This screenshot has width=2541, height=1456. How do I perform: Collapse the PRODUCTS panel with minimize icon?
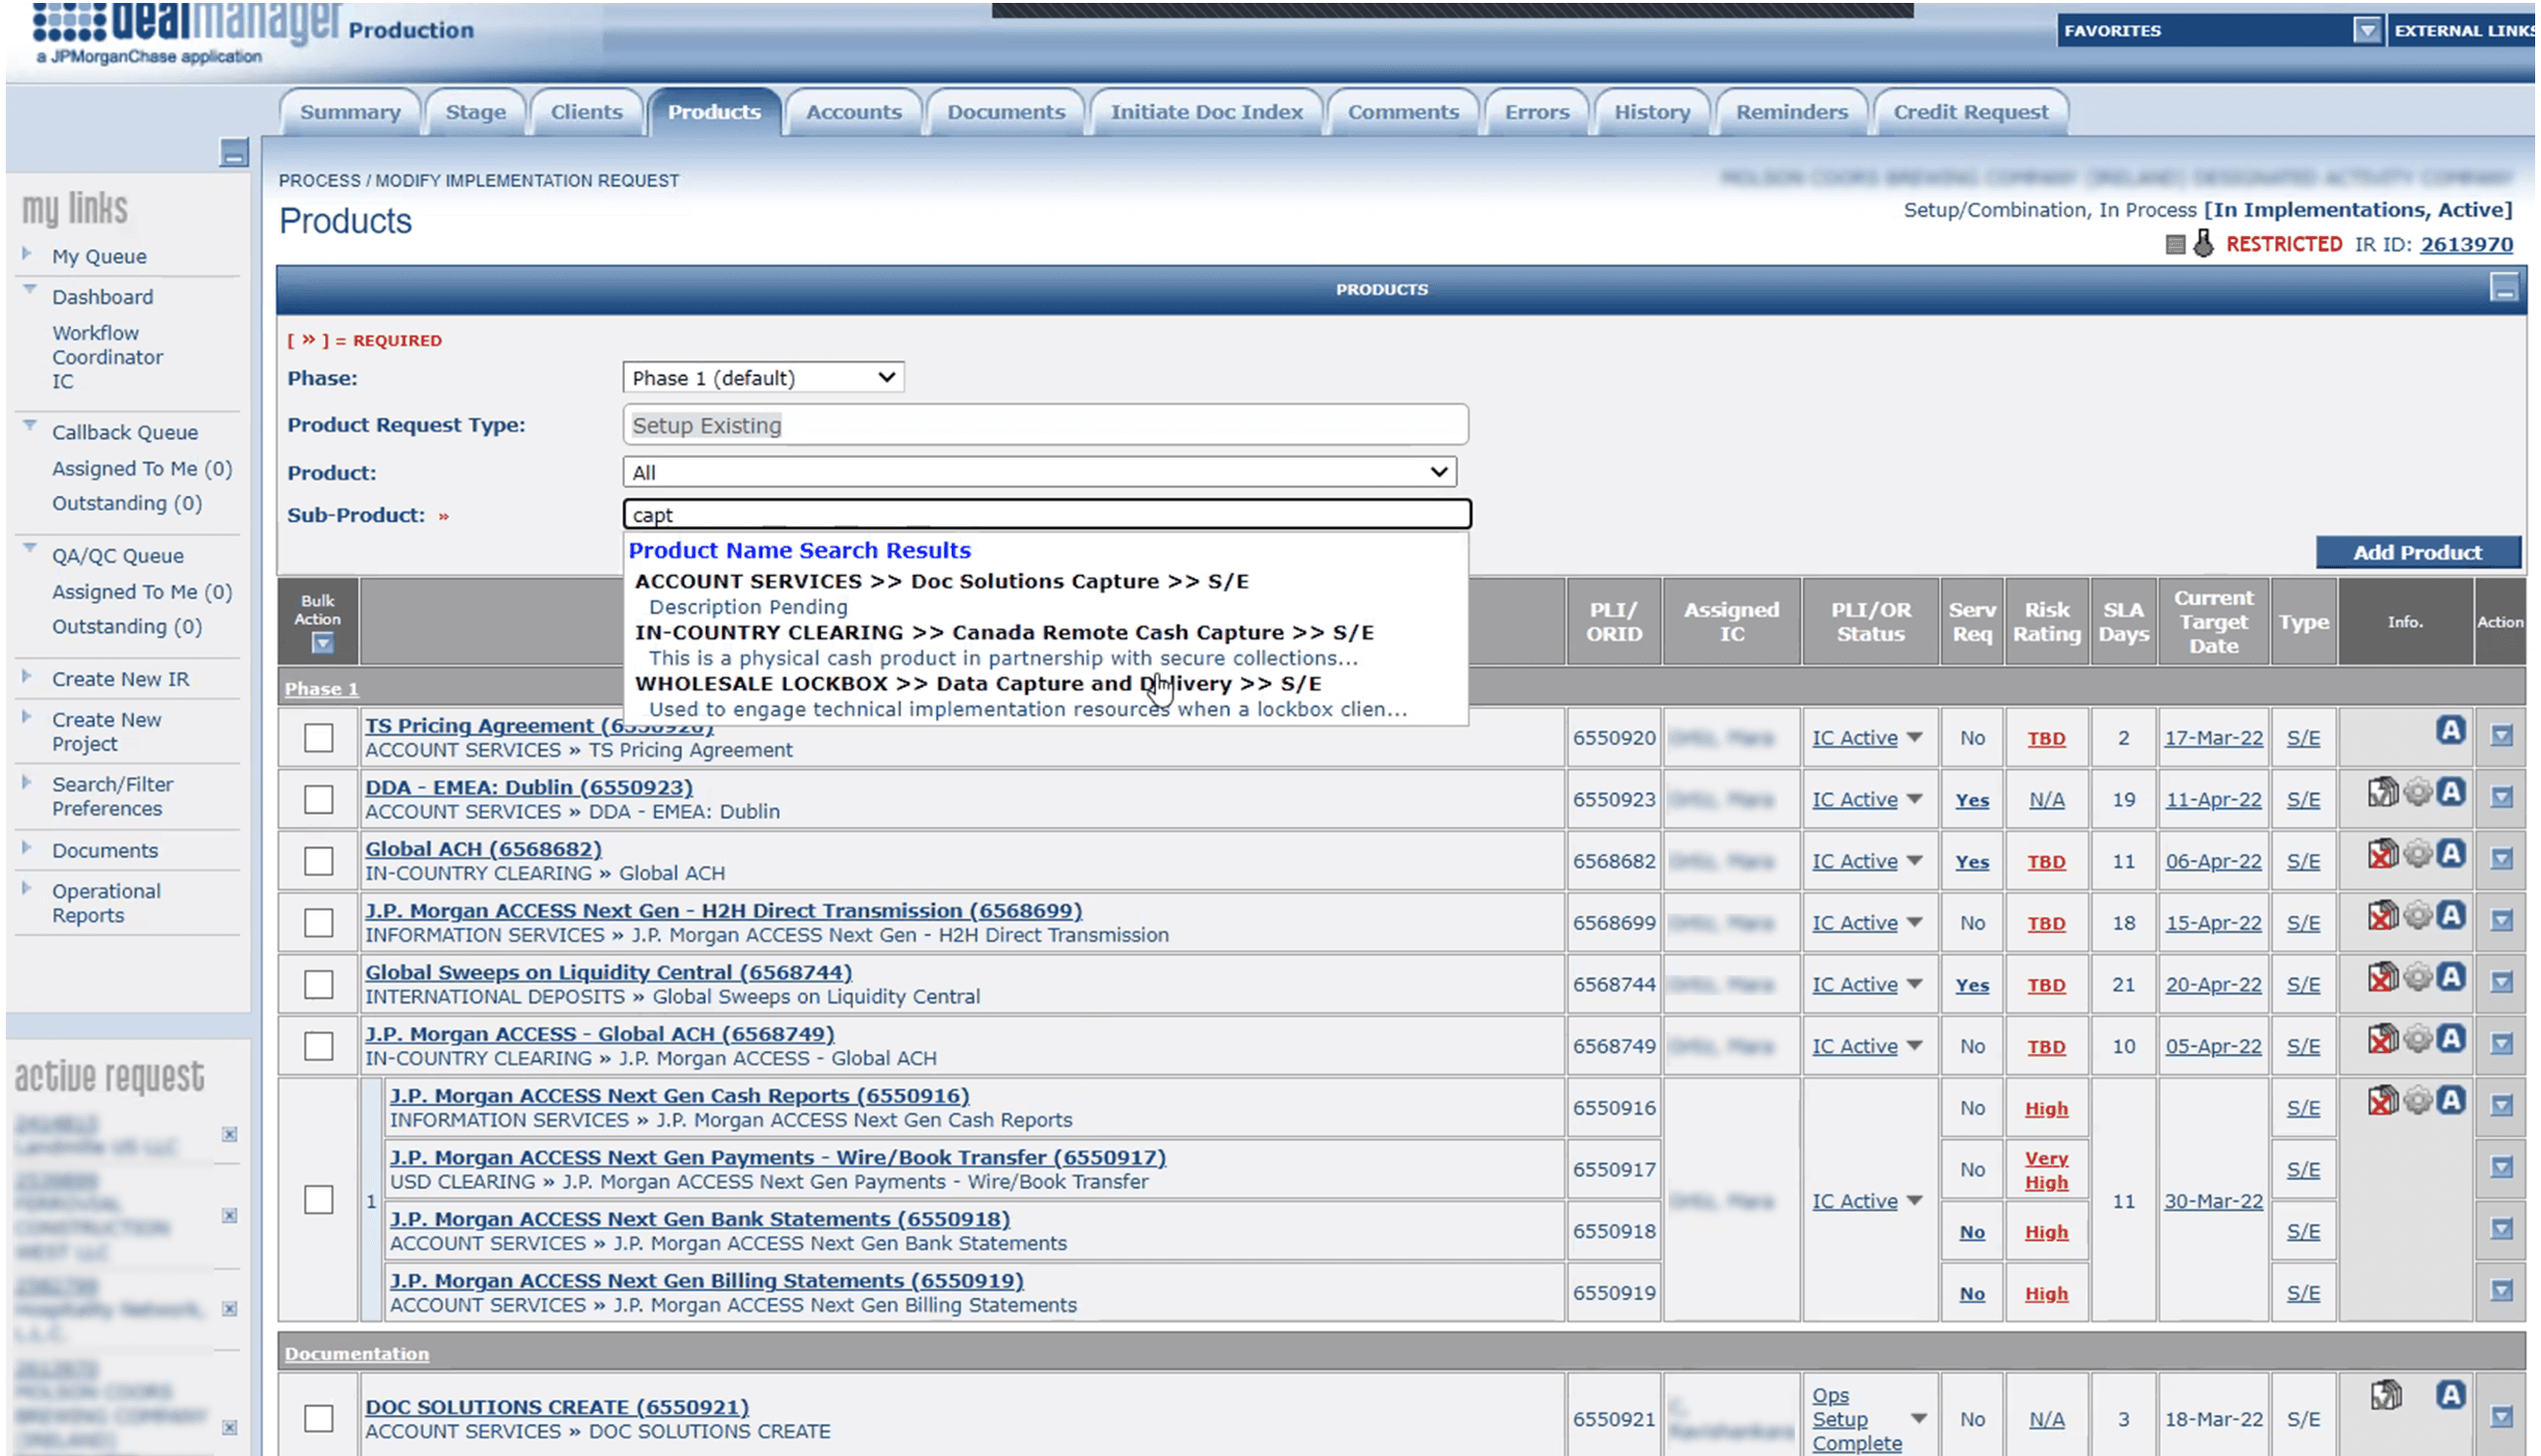click(2504, 288)
